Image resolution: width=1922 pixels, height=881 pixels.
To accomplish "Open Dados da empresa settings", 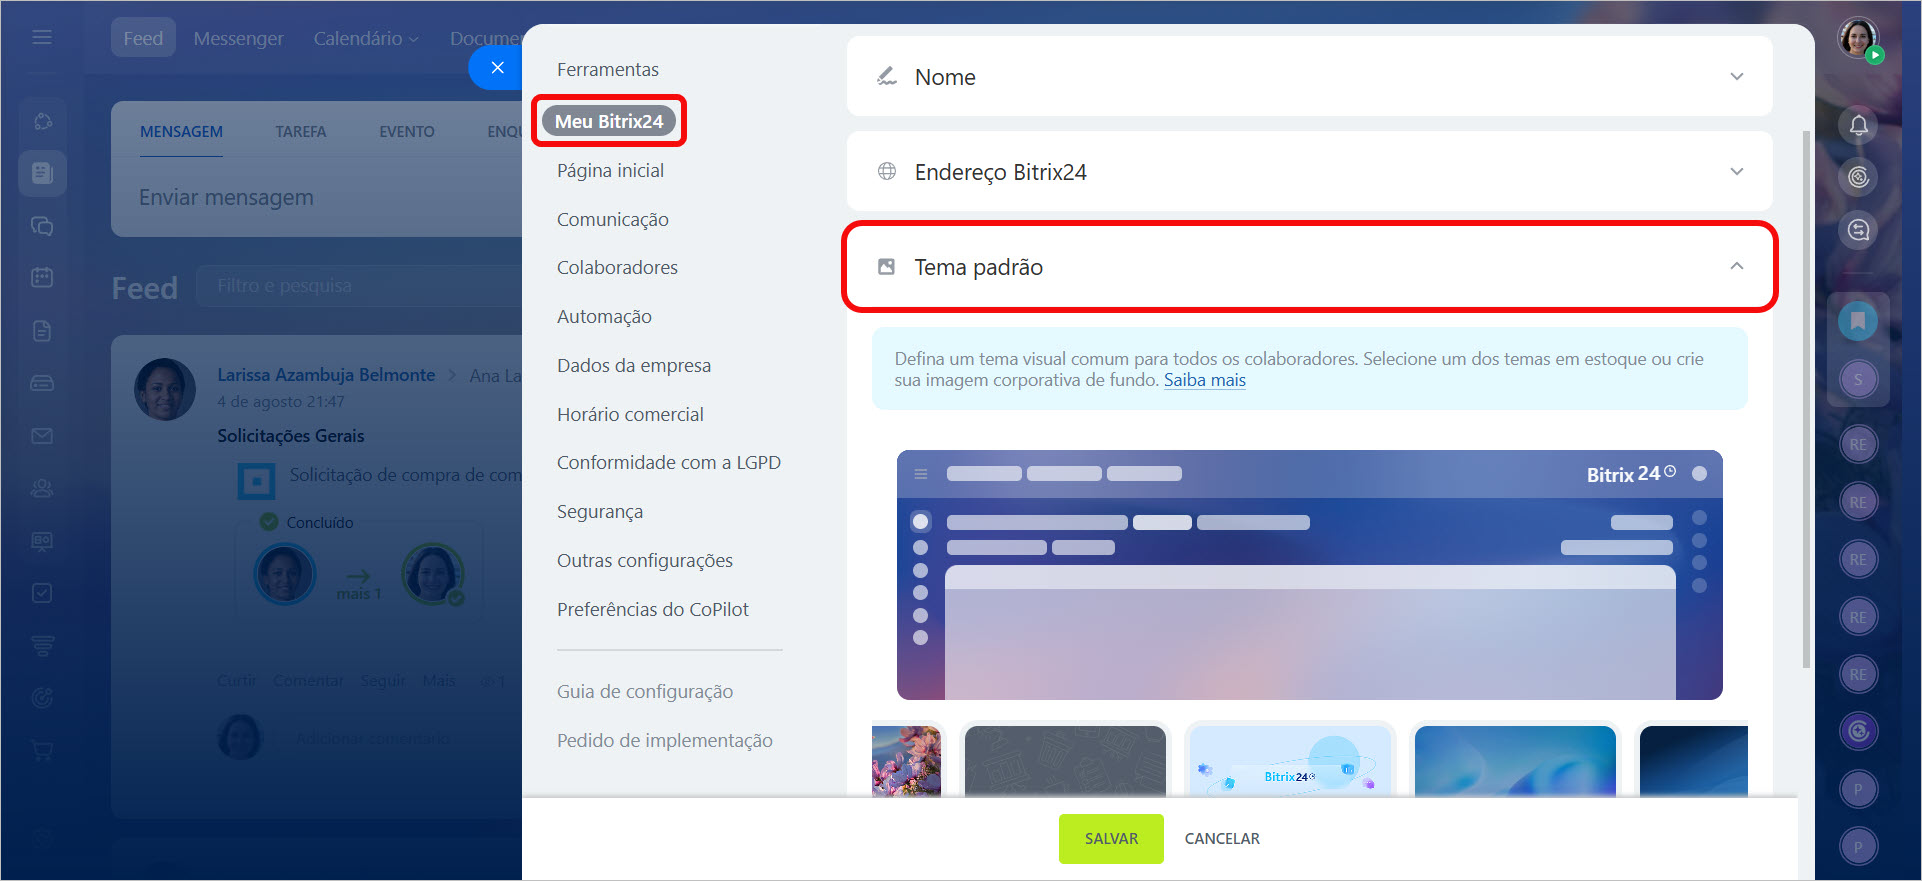I will point(634,365).
